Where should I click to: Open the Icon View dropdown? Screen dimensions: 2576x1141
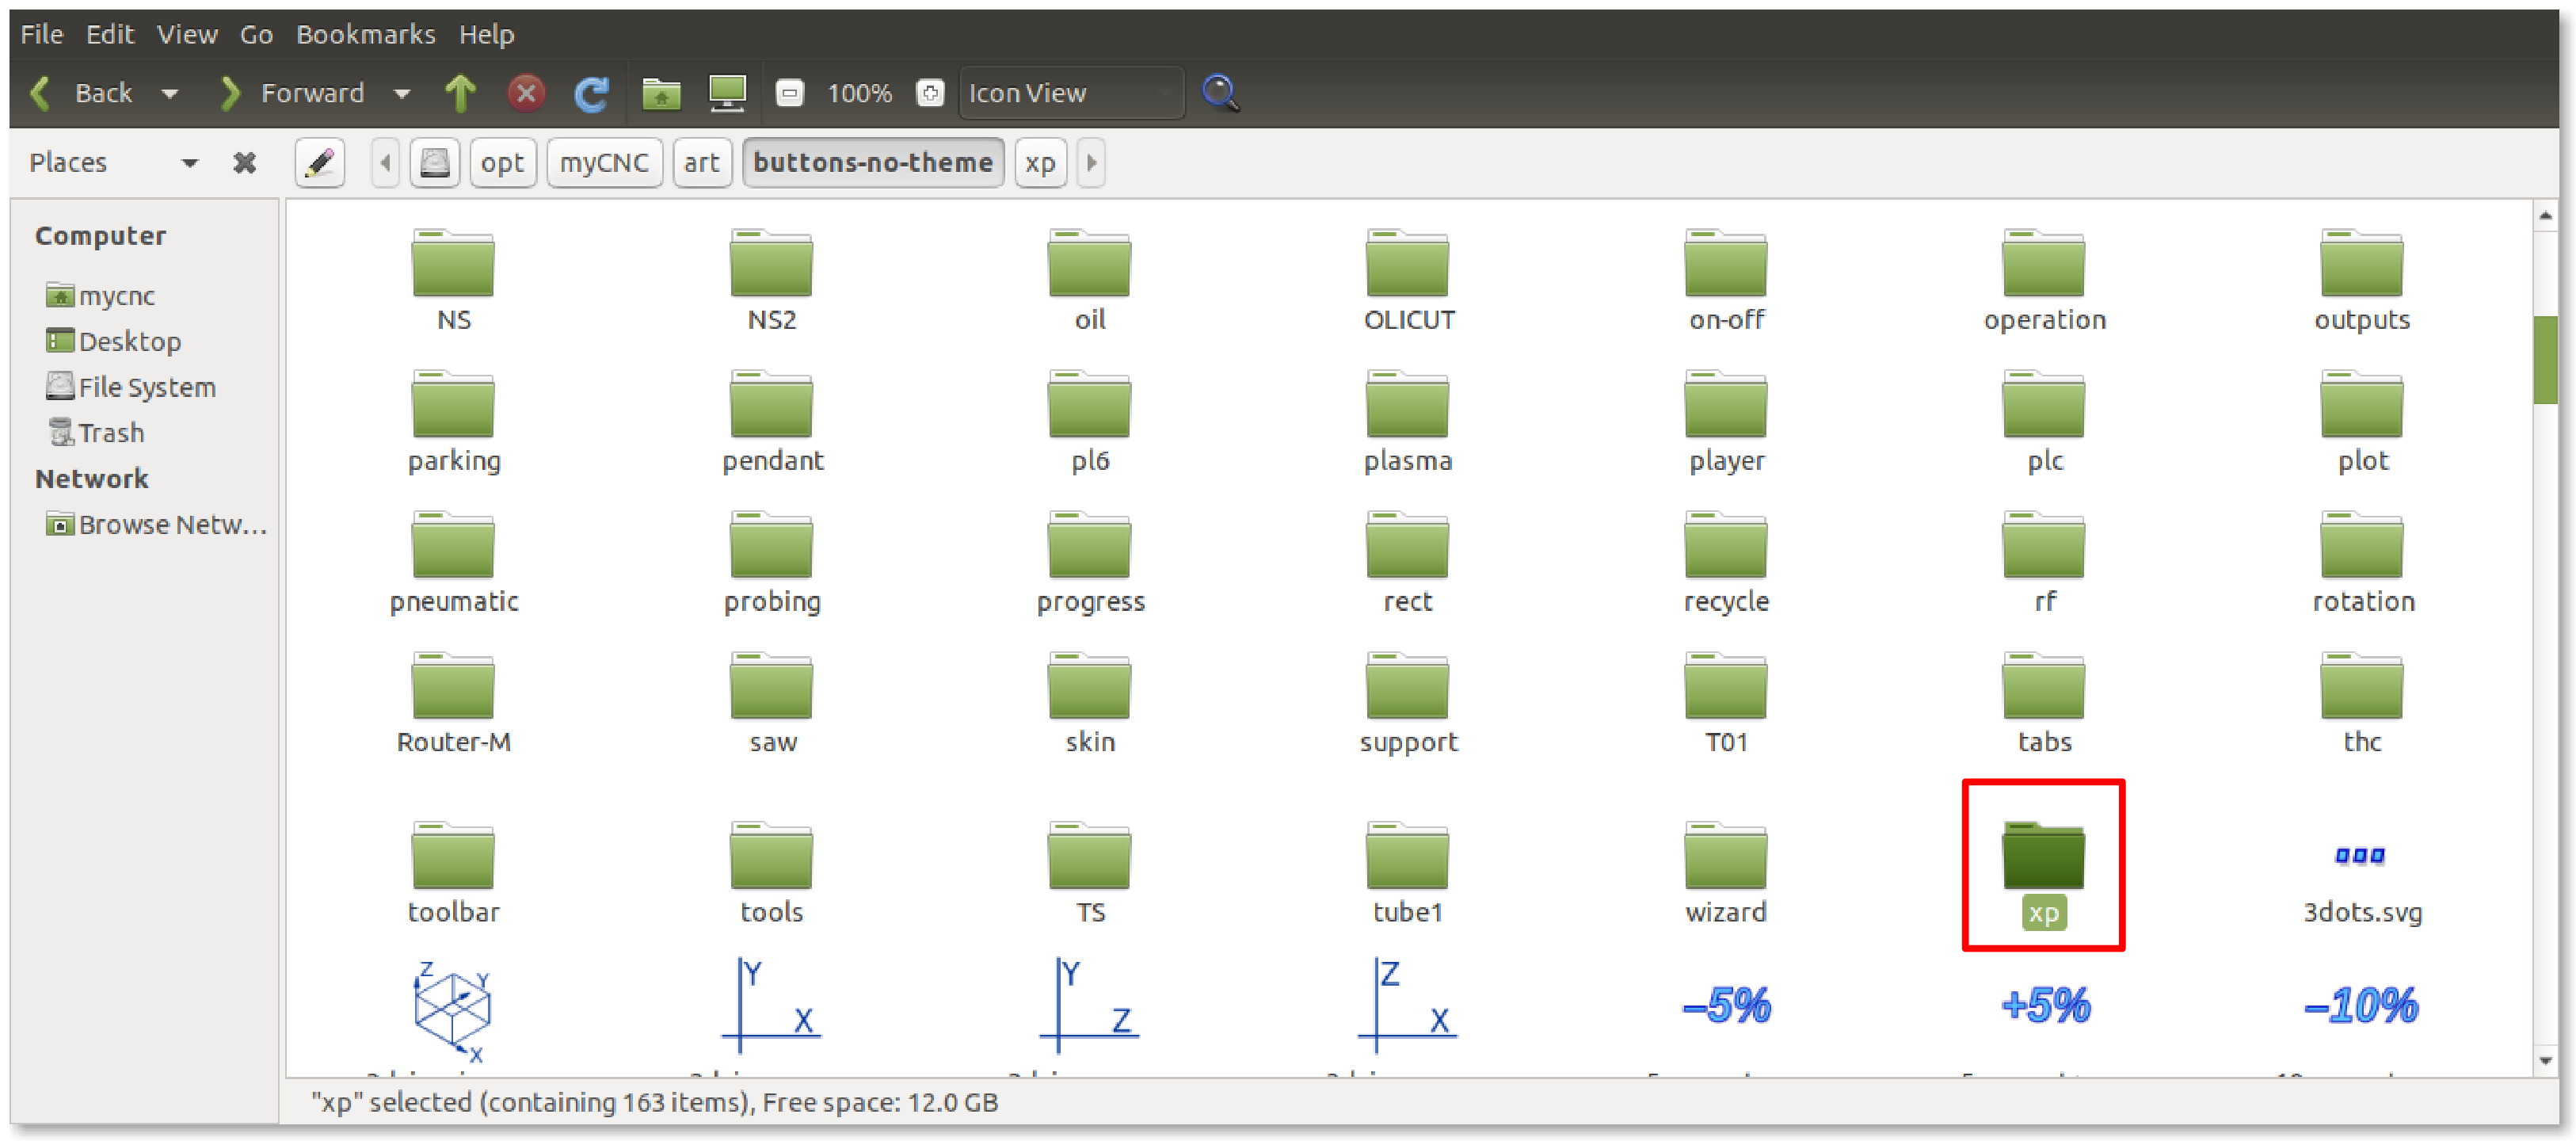(x=1070, y=93)
